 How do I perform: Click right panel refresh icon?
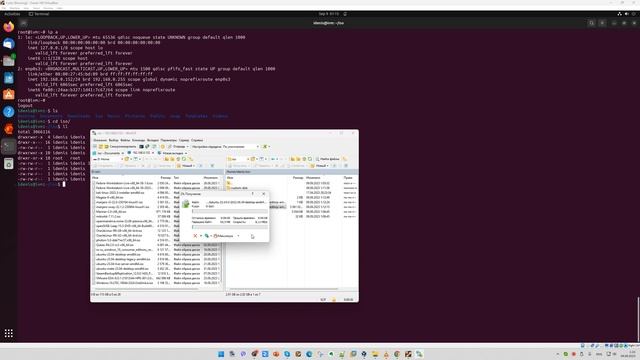pos(310,159)
